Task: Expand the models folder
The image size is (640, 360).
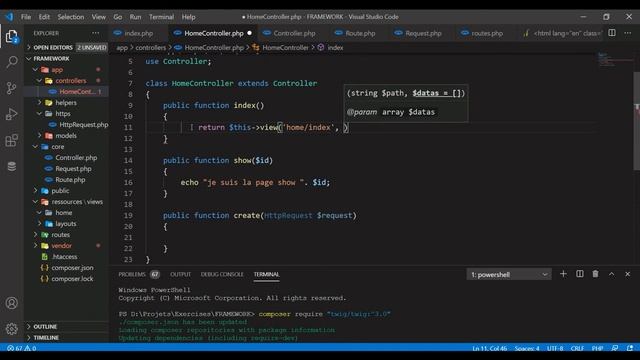Action: click(67, 136)
